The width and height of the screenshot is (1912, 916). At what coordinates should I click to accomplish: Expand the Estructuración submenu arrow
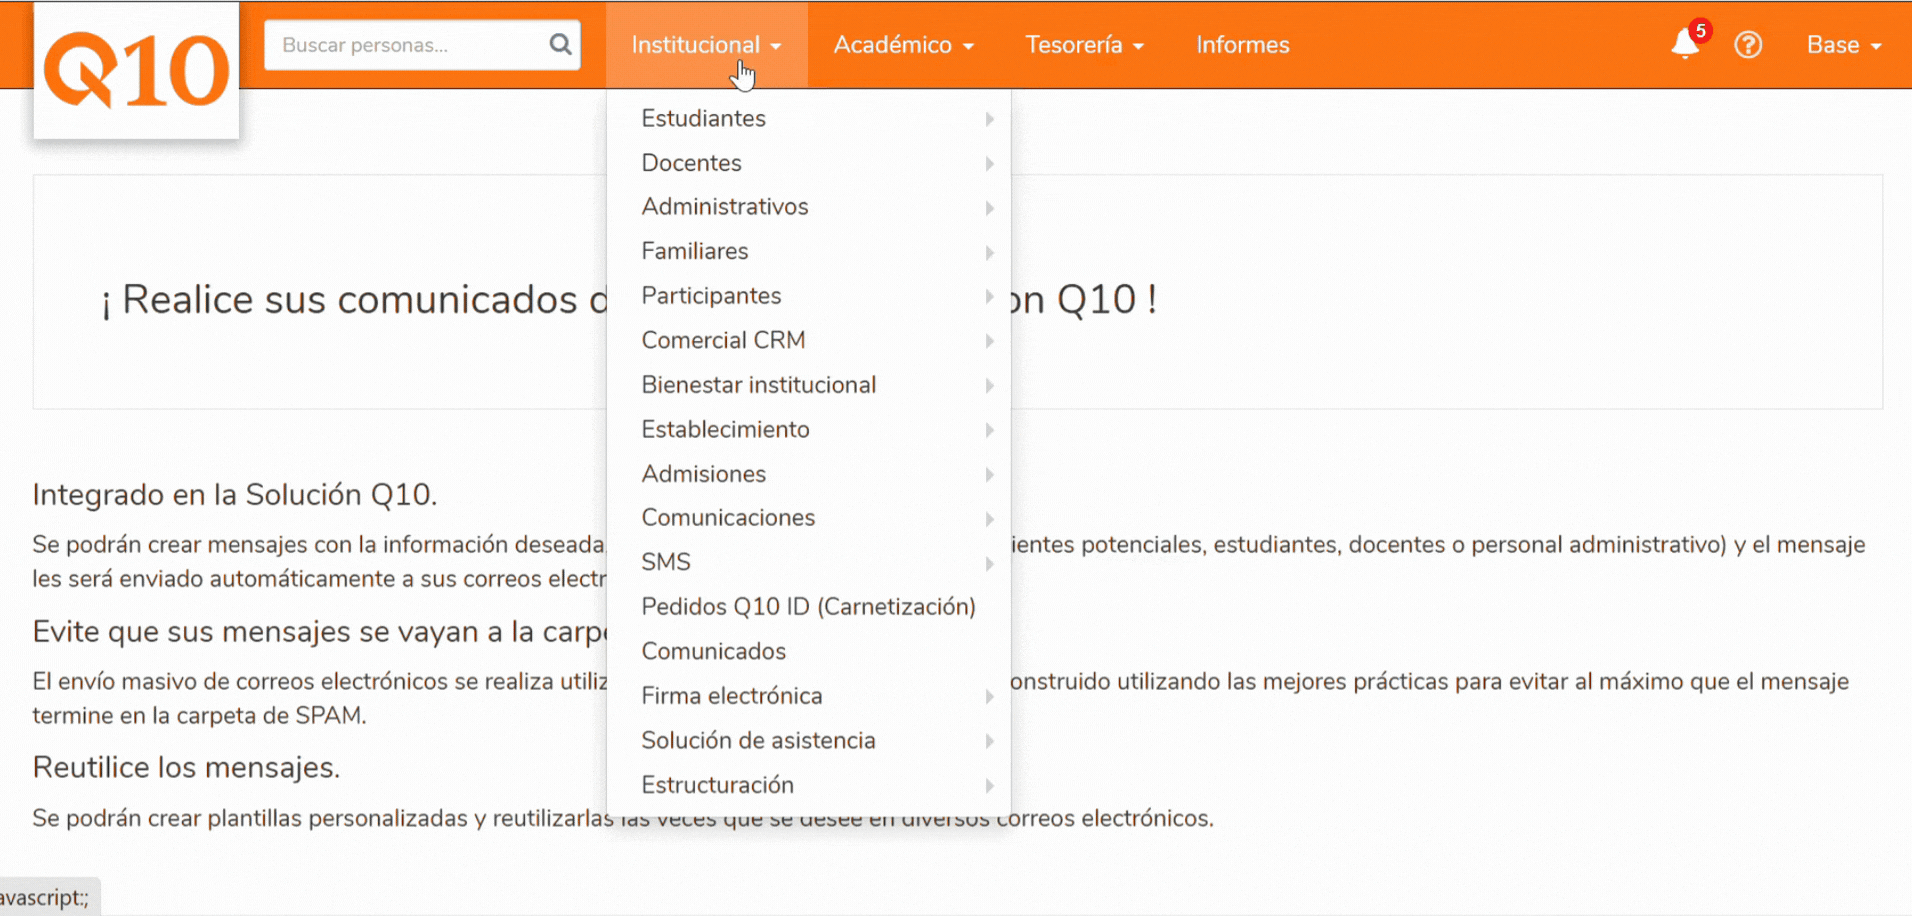989,785
